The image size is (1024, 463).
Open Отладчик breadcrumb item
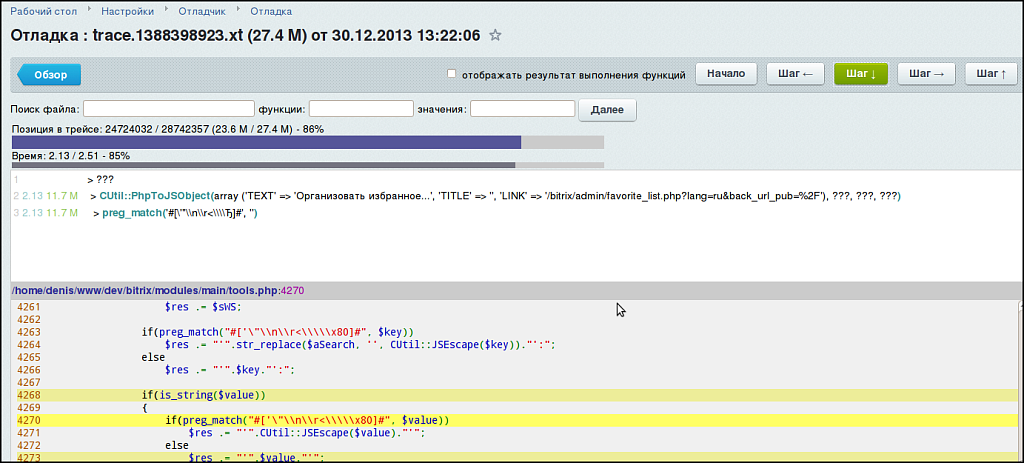pyautogui.click(x=202, y=11)
